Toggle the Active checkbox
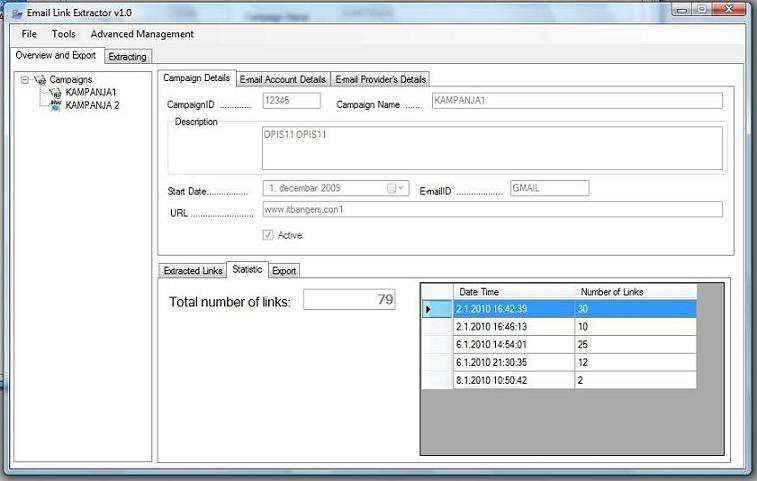757x481 pixels. point(267,235)
